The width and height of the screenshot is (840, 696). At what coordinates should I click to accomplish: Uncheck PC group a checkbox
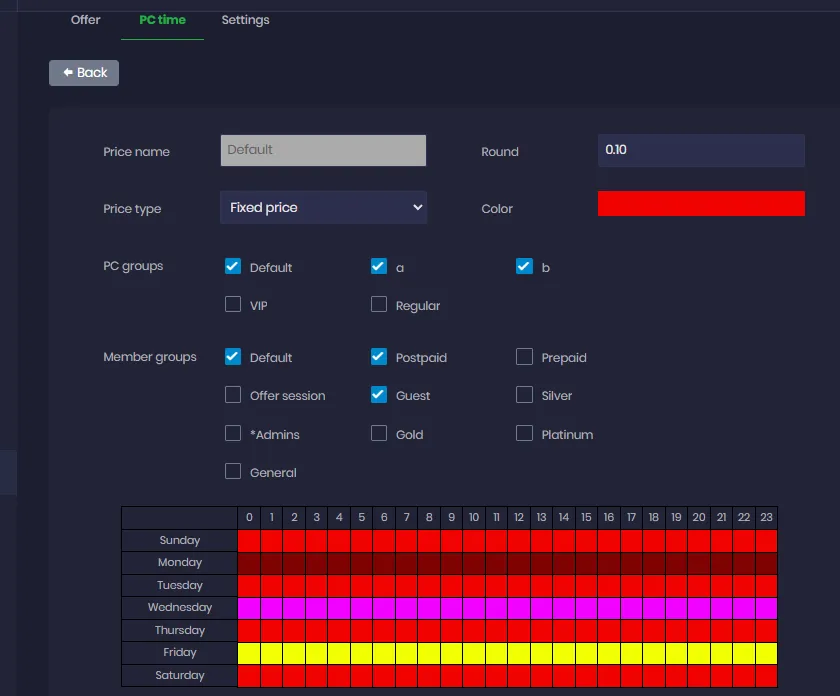click(x=379, y=266)
